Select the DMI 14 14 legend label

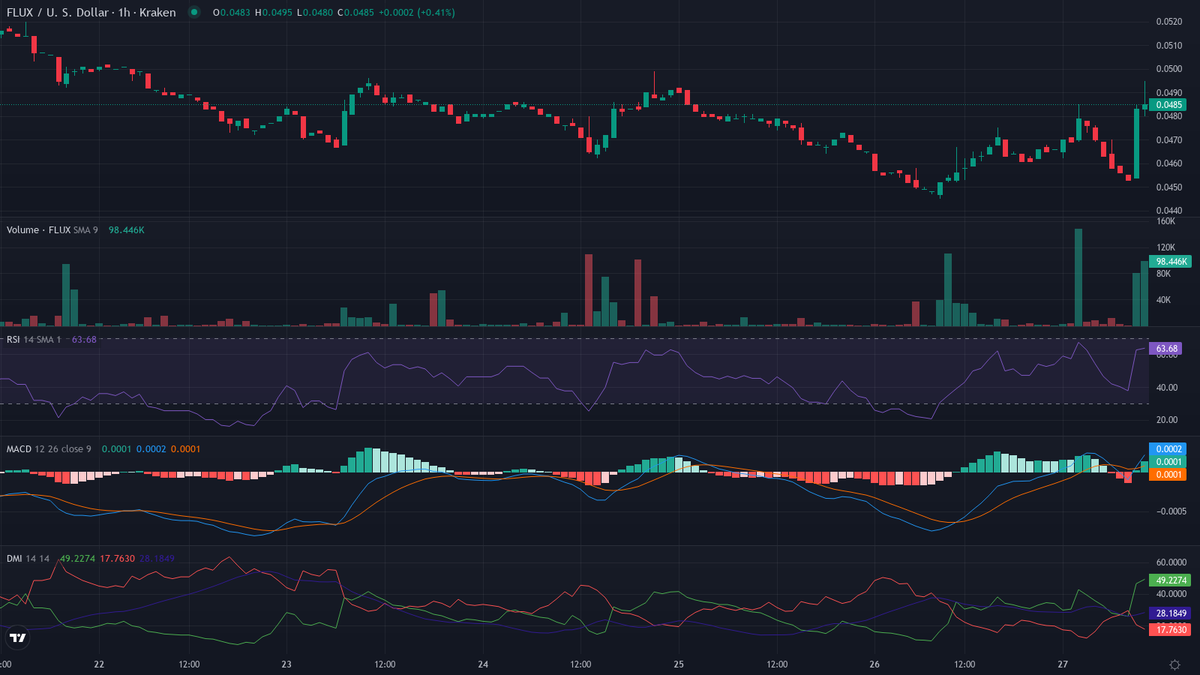[x=28, y=558]
